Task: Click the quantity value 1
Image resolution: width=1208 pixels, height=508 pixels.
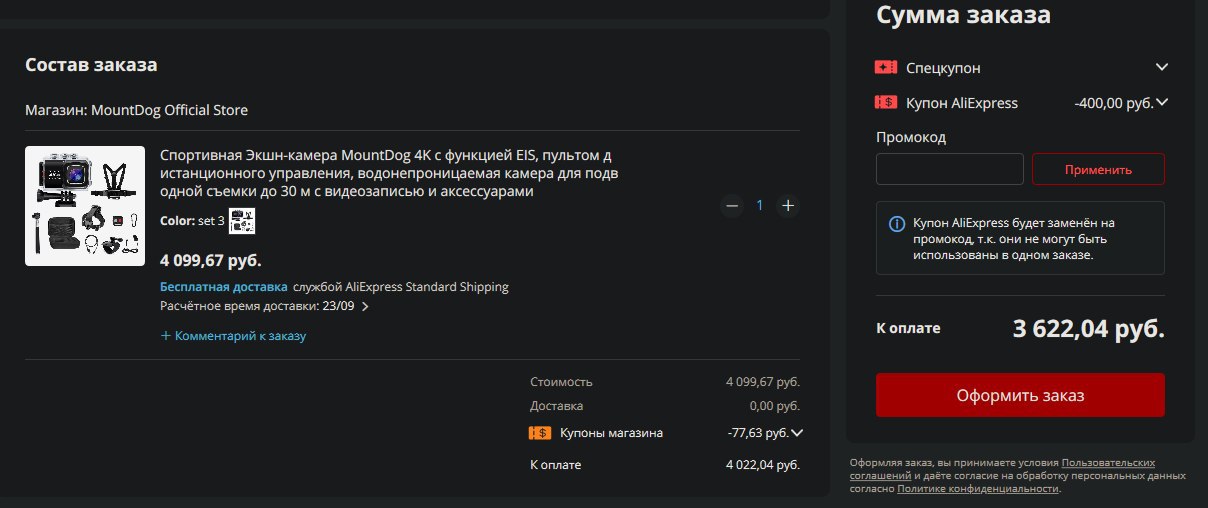Action: tap(760, 205)
